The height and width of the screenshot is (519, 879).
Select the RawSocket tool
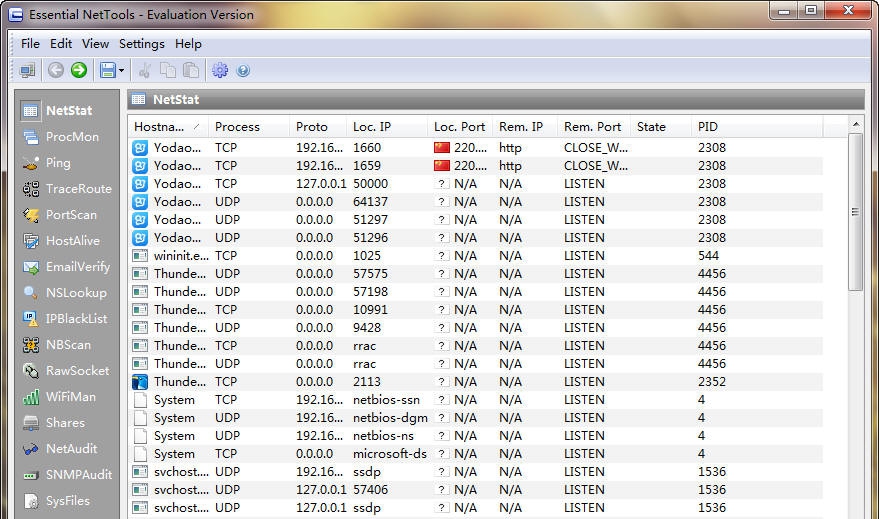tap(76, 371)
